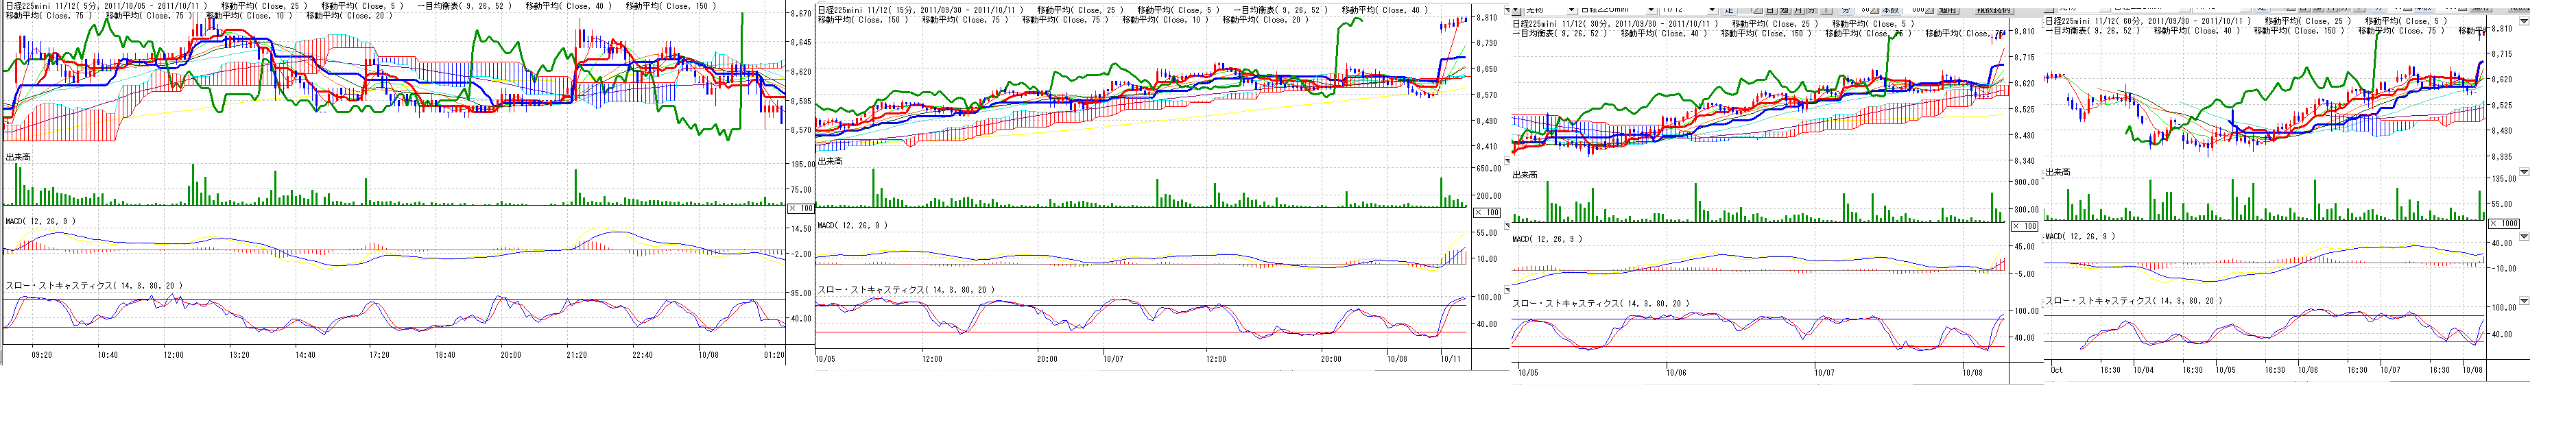
Task: Click the 月 monthly button in 30-minute chart toolbar
Action: click(x=1799, y=9)
